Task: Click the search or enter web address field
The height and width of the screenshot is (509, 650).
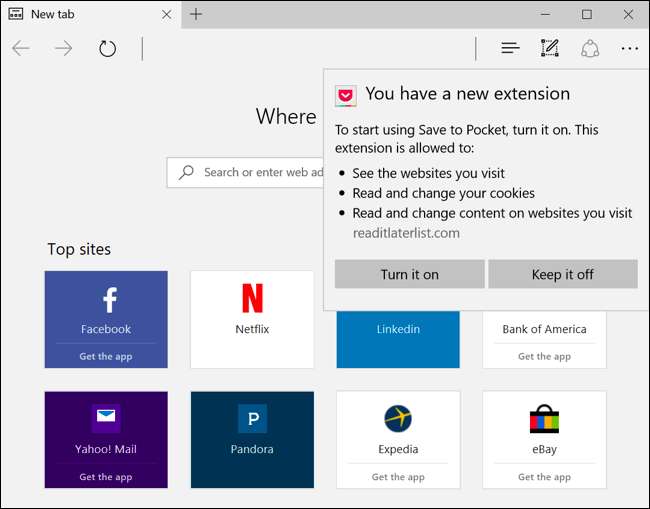Action: (250, 172)
